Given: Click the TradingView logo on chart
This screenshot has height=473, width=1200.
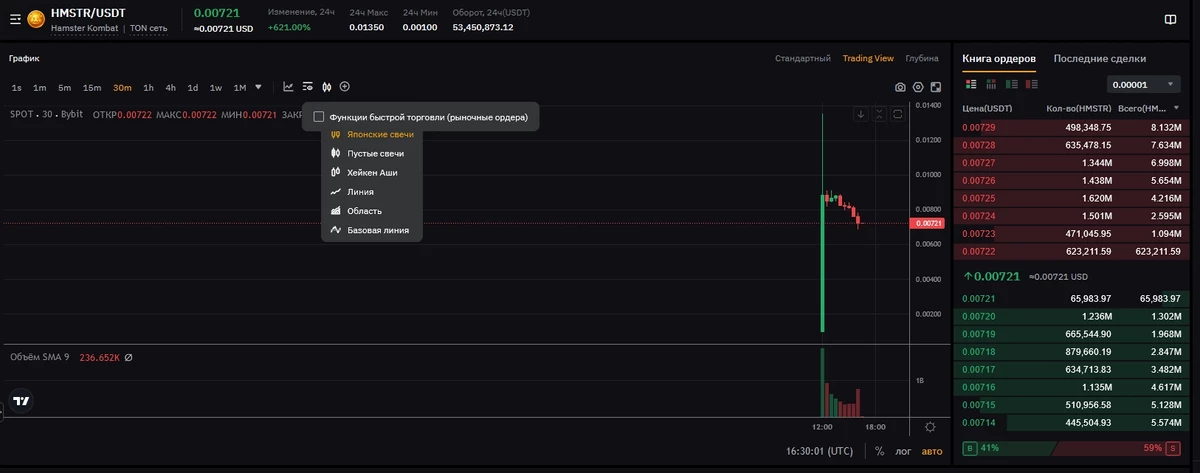Looking at the screenshot, I should 20,400.
